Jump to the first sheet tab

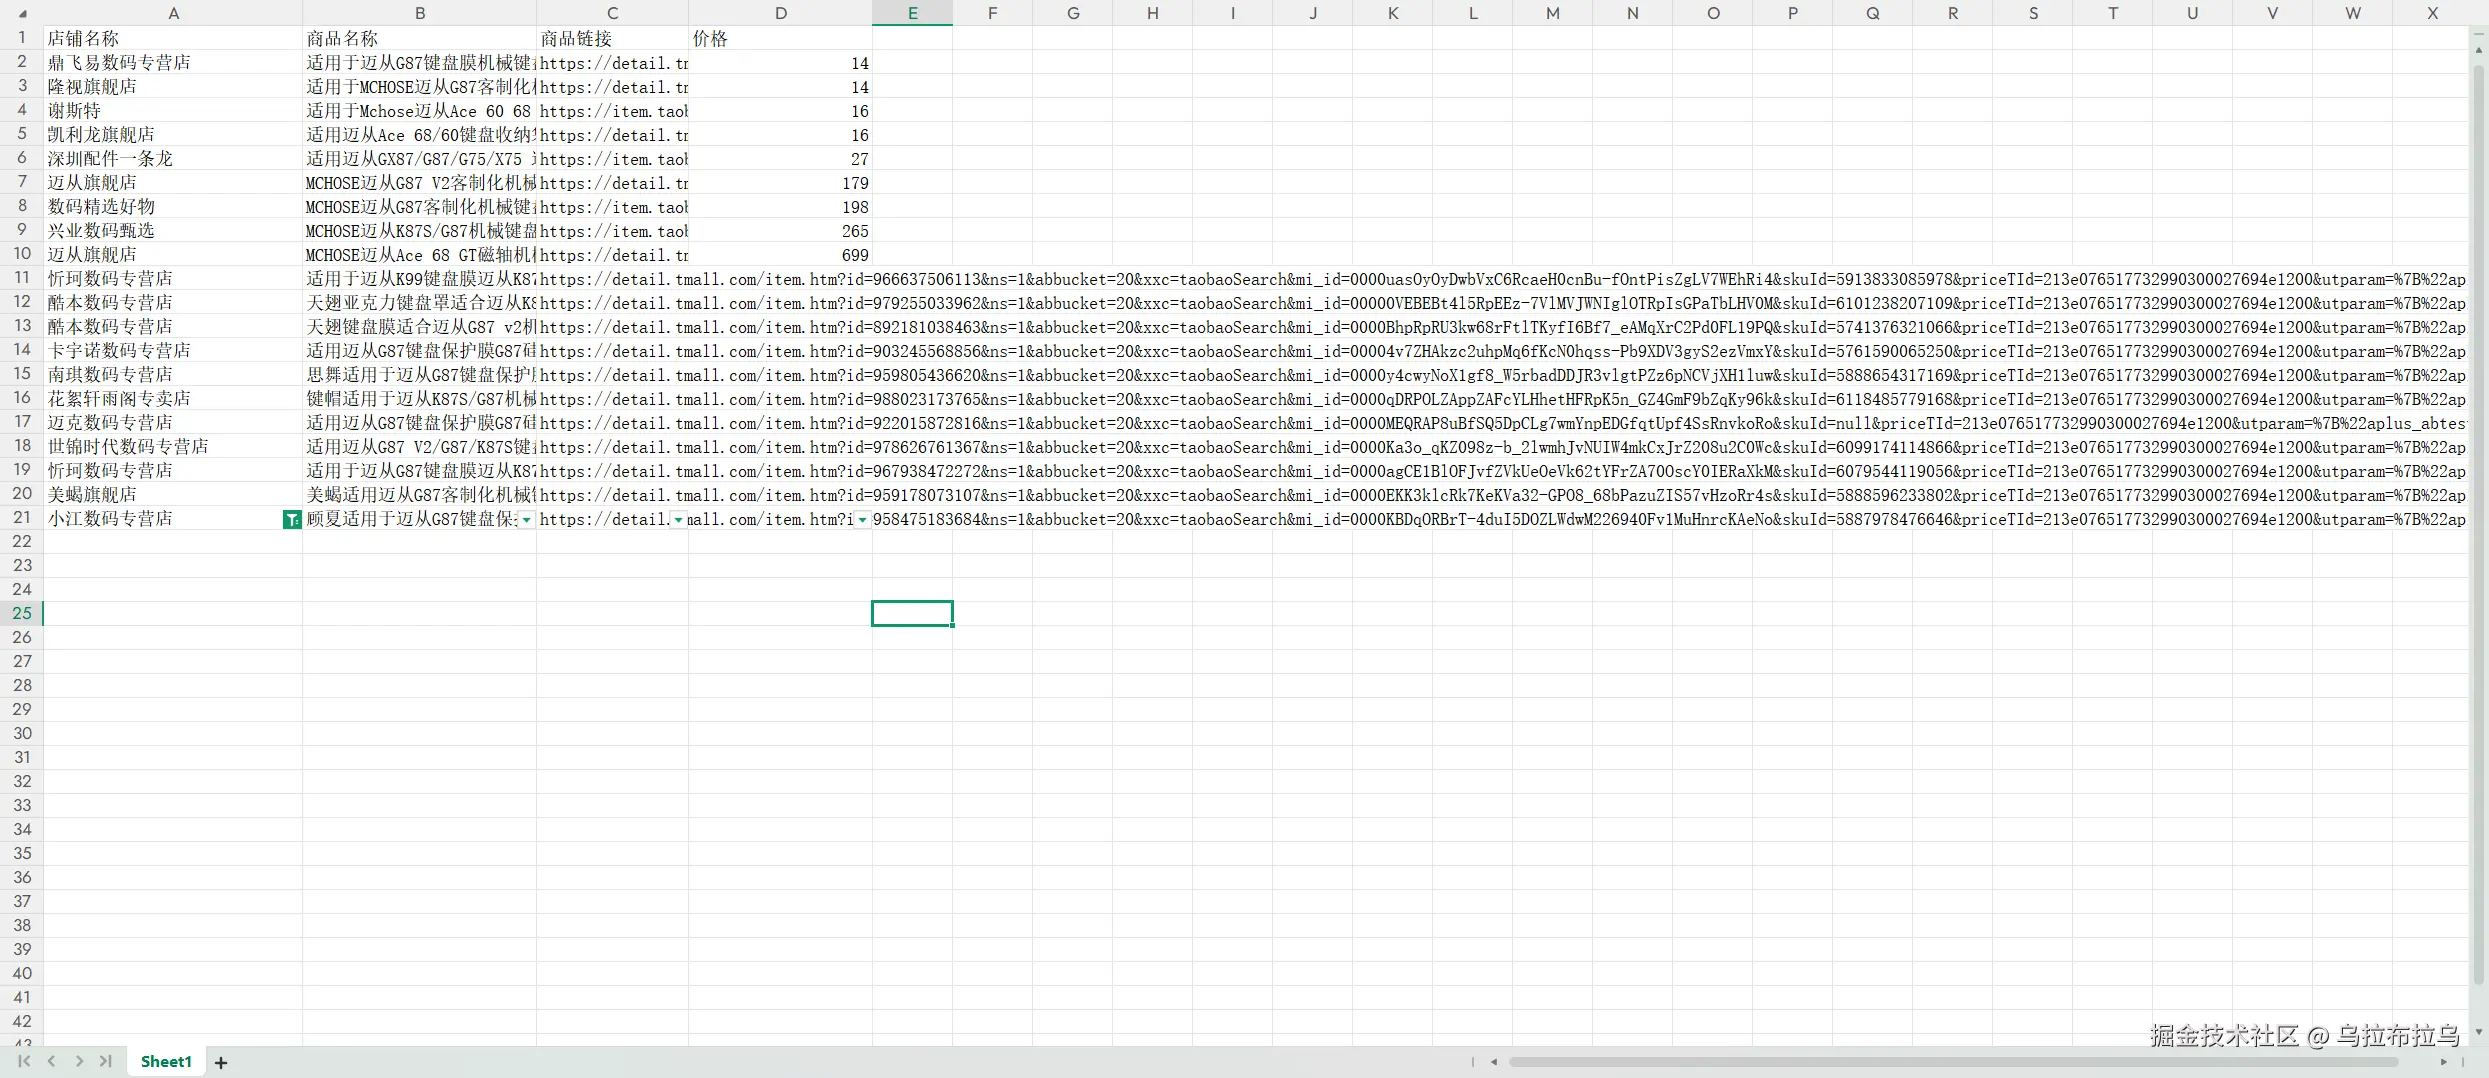(x=24, y=1061)
